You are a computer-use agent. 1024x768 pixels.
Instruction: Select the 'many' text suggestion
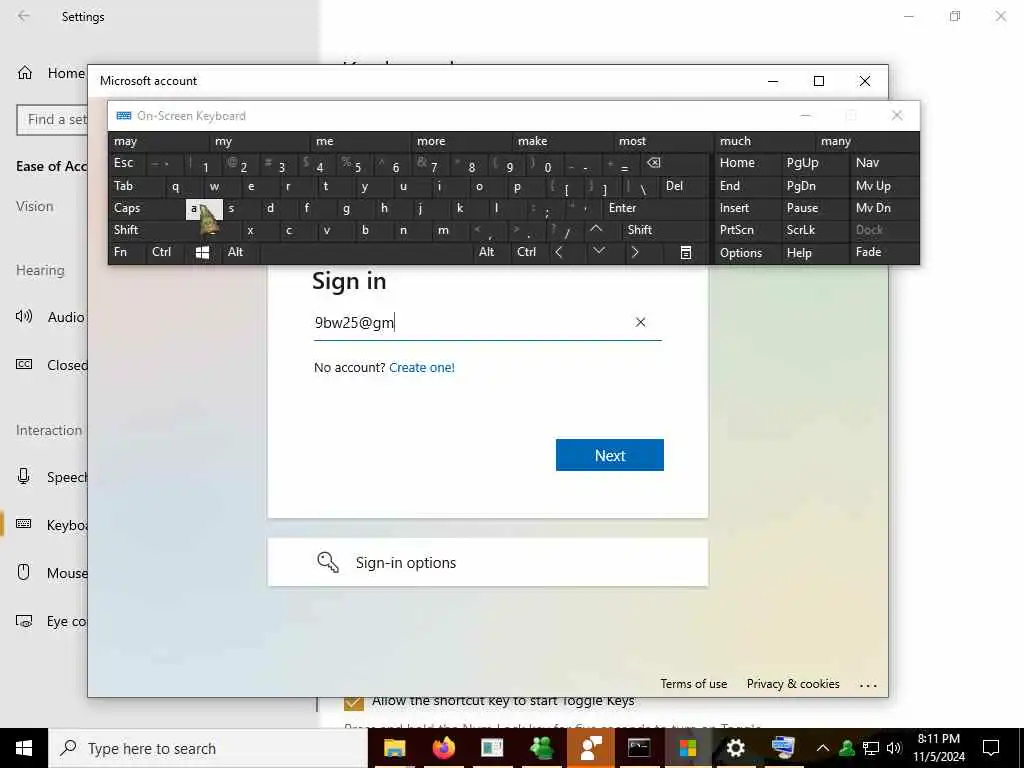point(867,141)
